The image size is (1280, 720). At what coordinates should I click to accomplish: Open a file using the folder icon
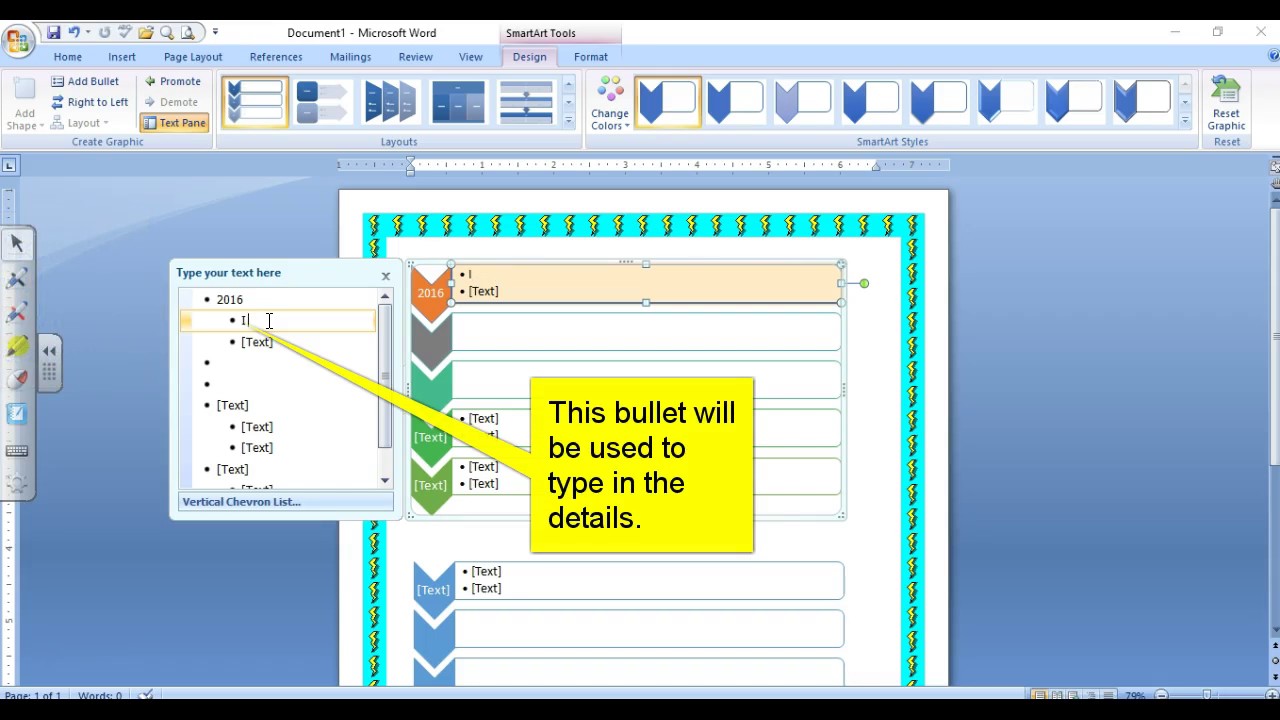coord(146,33)
